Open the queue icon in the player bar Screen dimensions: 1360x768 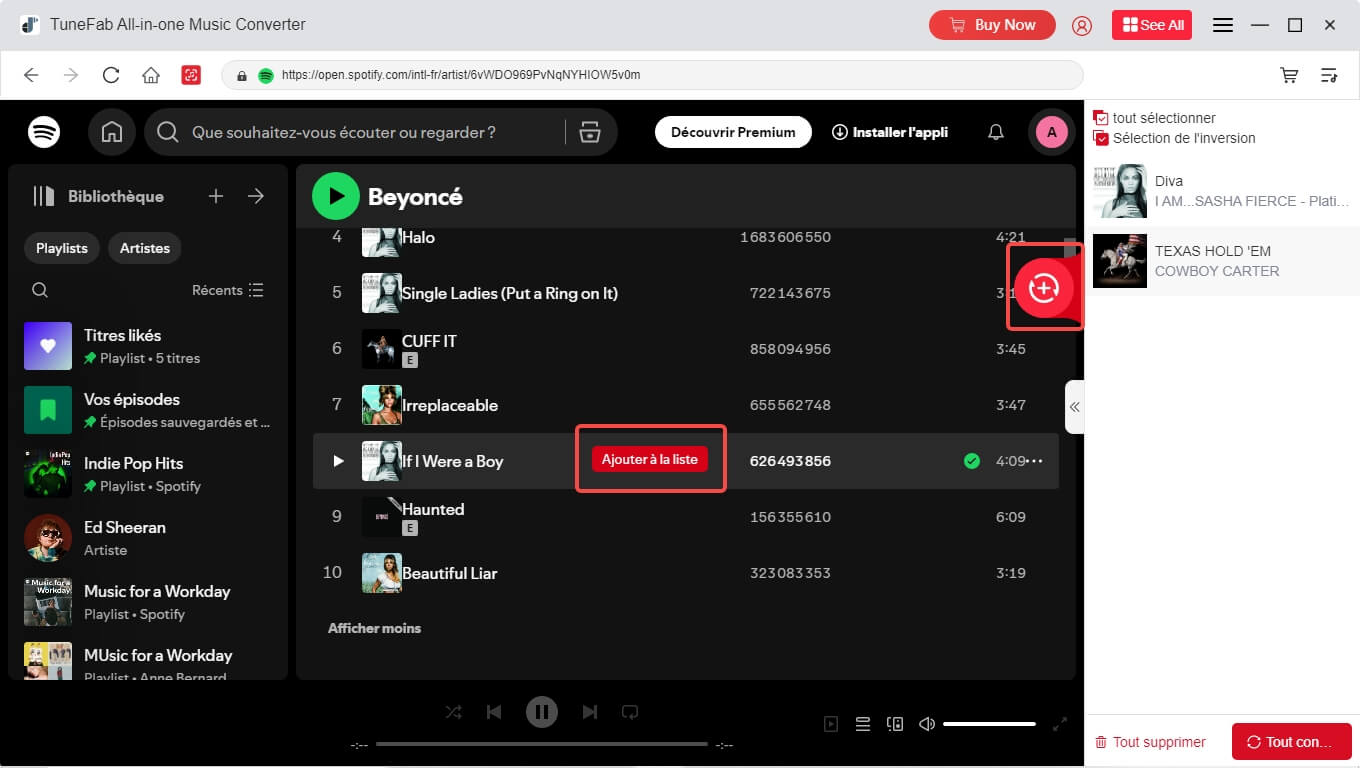pos(863,724)
